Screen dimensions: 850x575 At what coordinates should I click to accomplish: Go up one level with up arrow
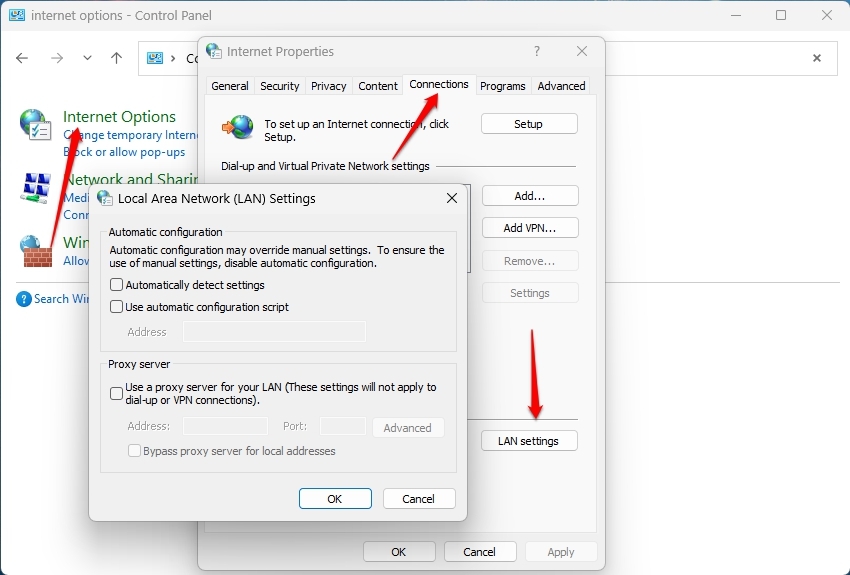pyautogui.click(x=116, y=58)
